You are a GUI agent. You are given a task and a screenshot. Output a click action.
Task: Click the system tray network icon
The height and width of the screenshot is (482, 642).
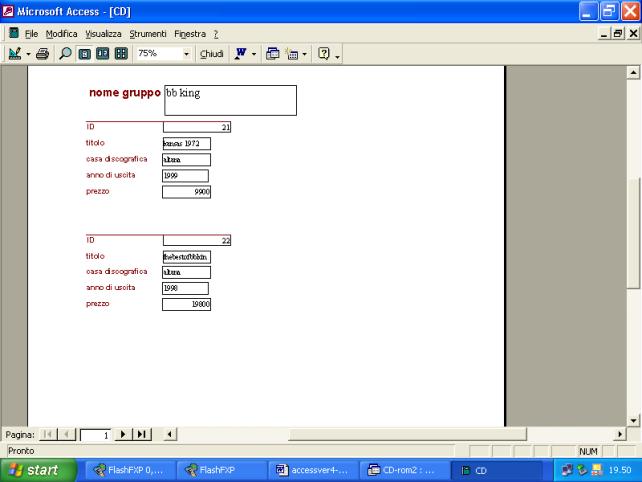click(567, 470)
